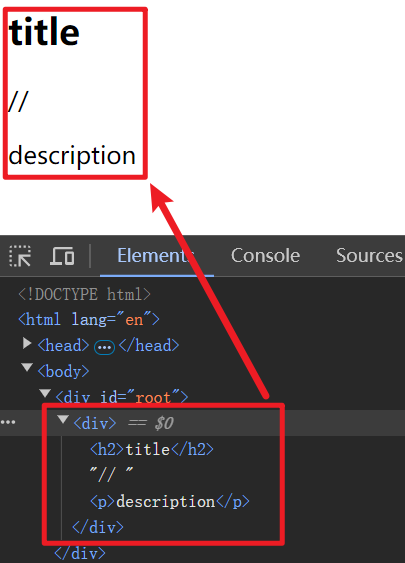405x563 pixels.
Task: Click the description paragraph on the page
Action: pos(72,156)
